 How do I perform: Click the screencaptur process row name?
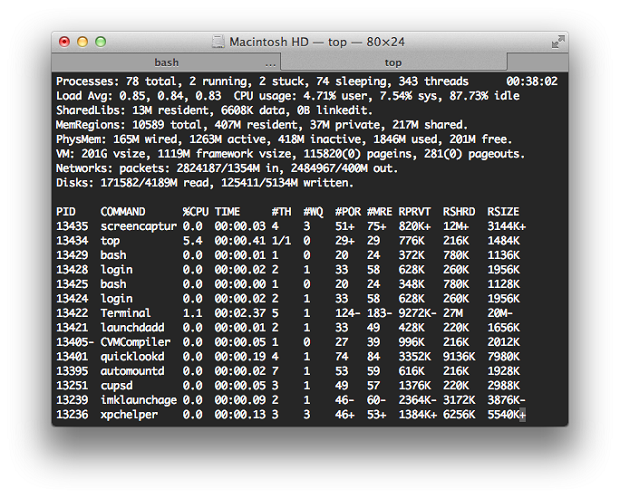138,226
